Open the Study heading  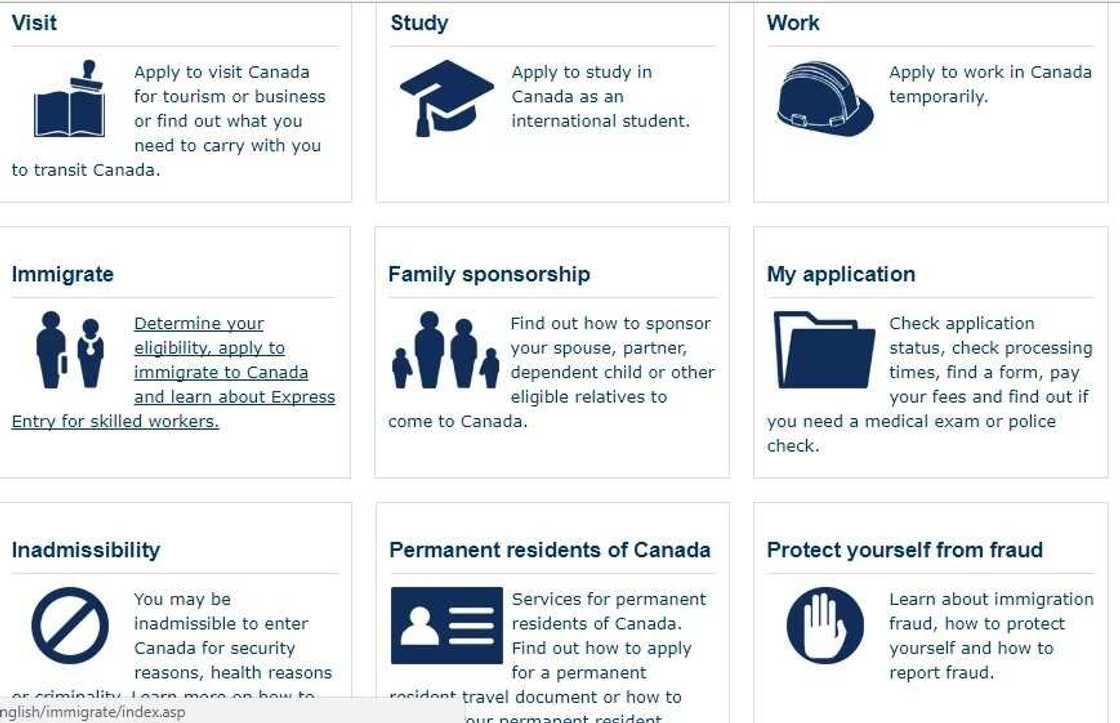click(x=419, y=23)
